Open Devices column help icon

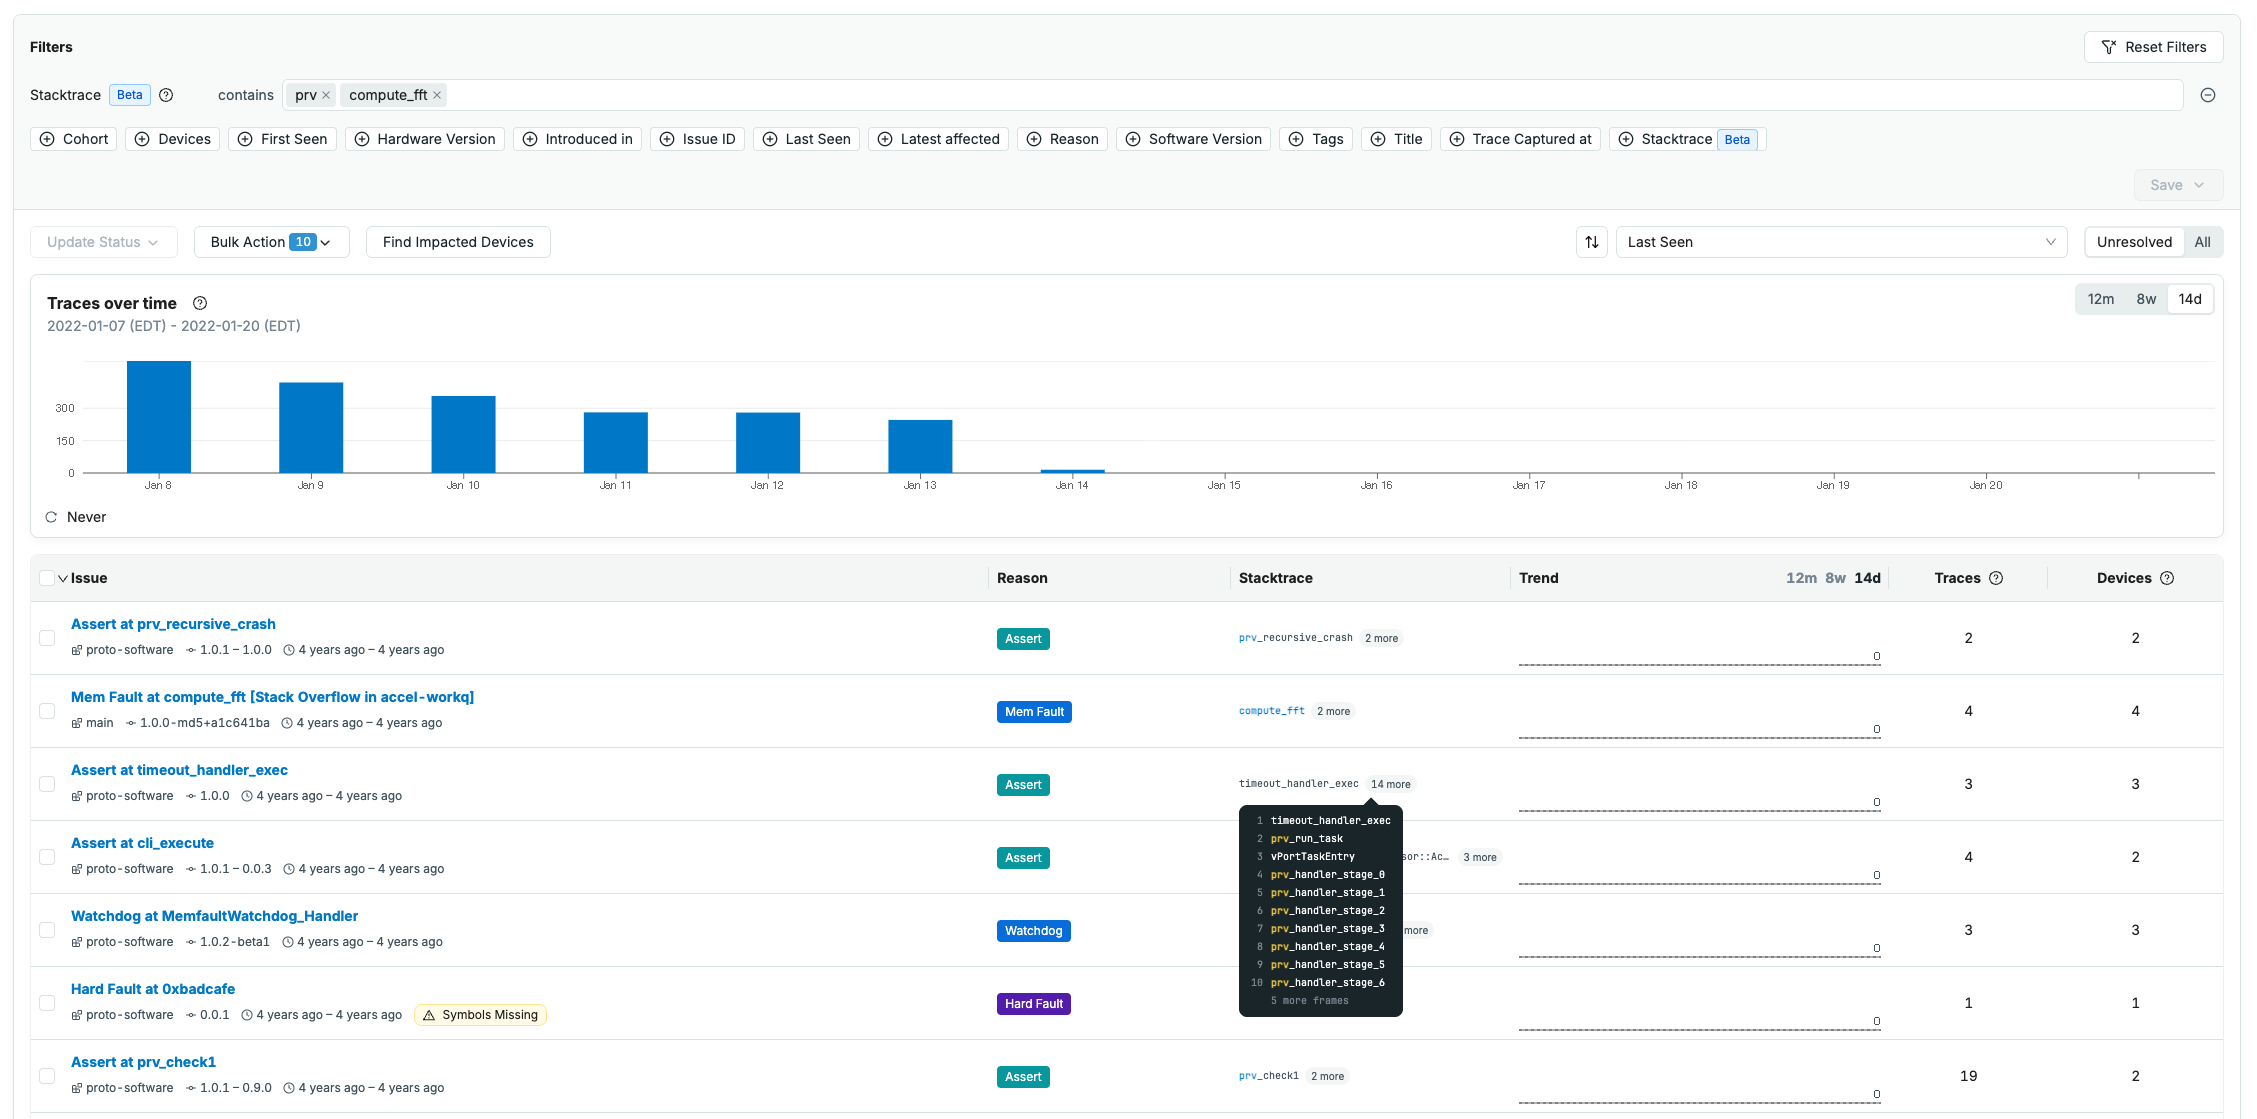pos(2167,578)
